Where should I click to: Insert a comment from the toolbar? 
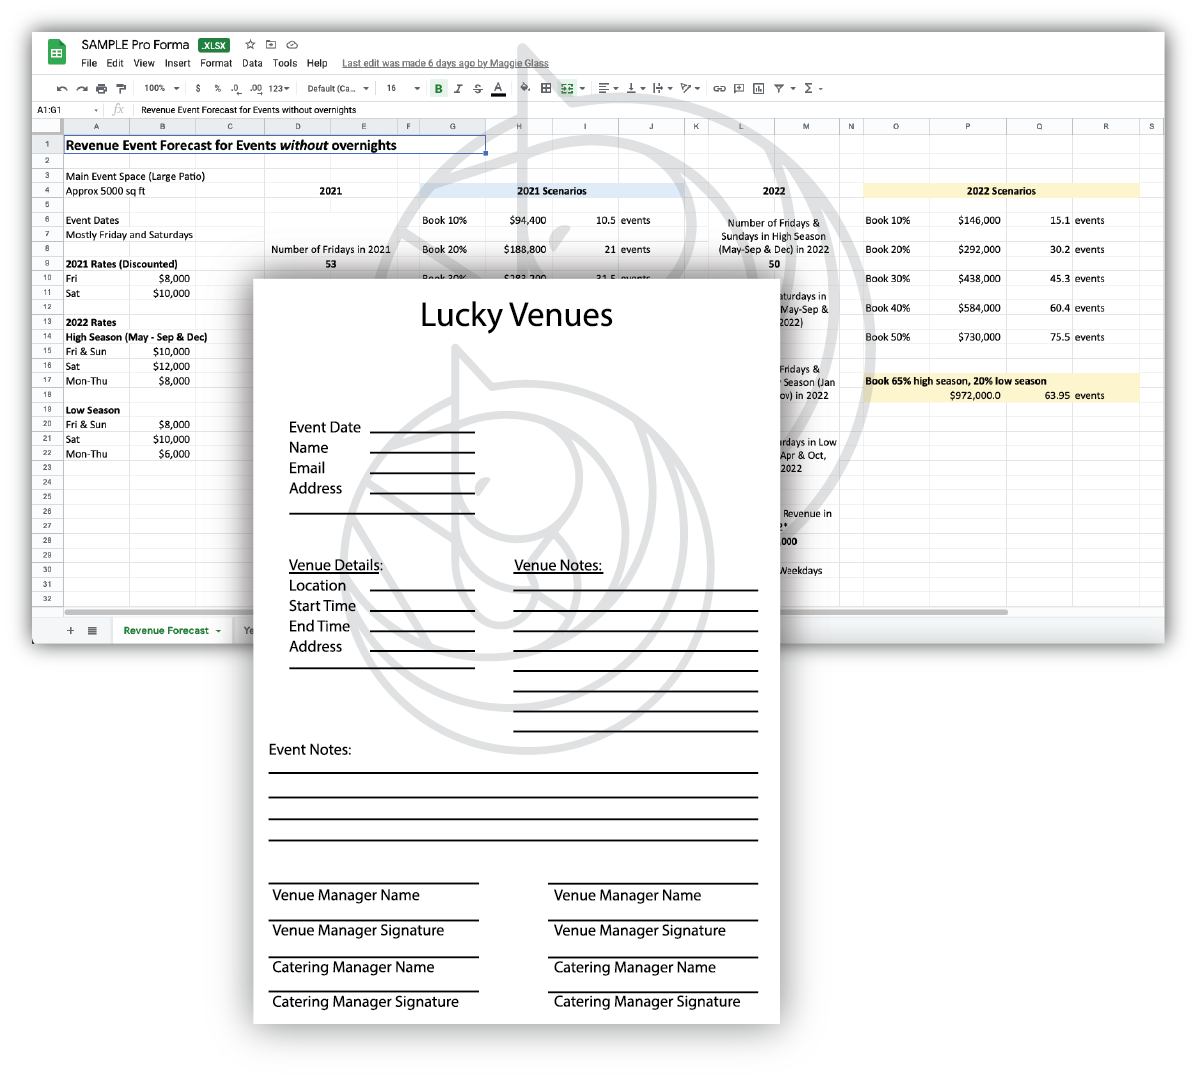click(x=739, y=89)
